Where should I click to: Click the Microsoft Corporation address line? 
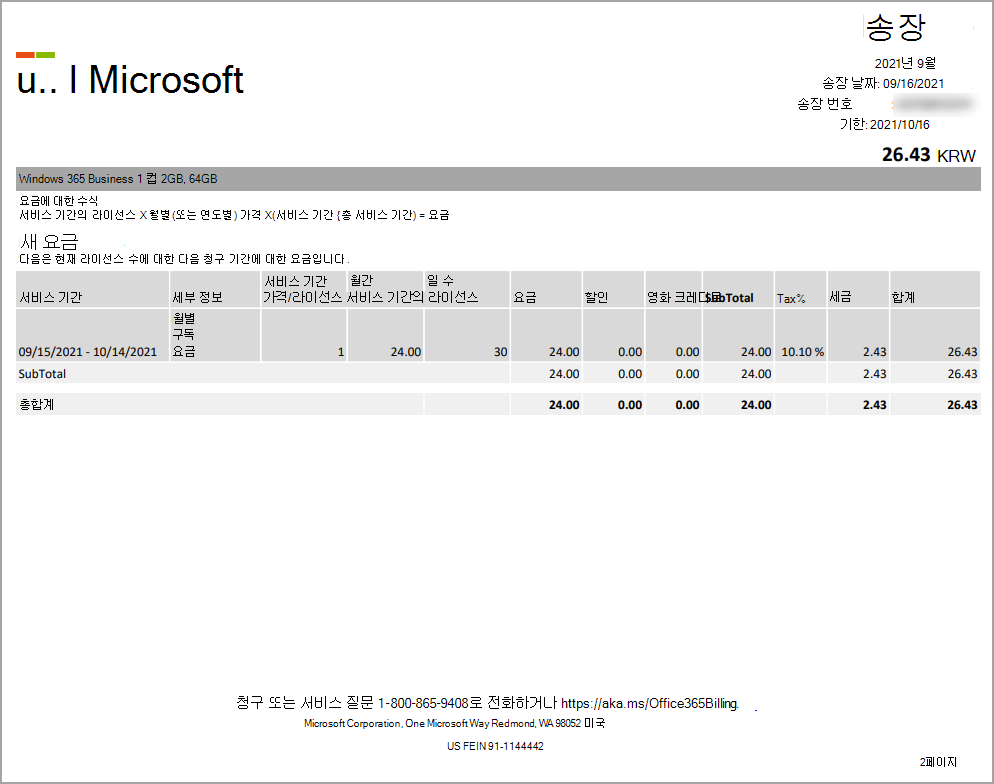(454, 723)
